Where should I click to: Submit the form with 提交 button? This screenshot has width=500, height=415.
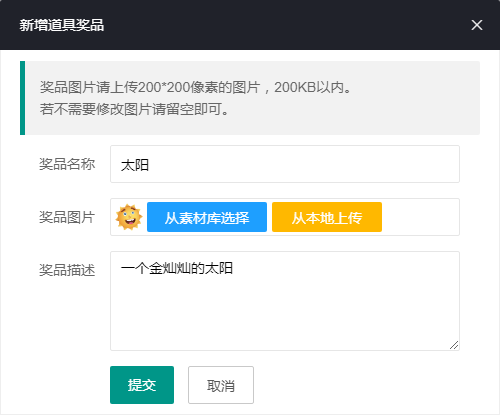coord(142,385)
